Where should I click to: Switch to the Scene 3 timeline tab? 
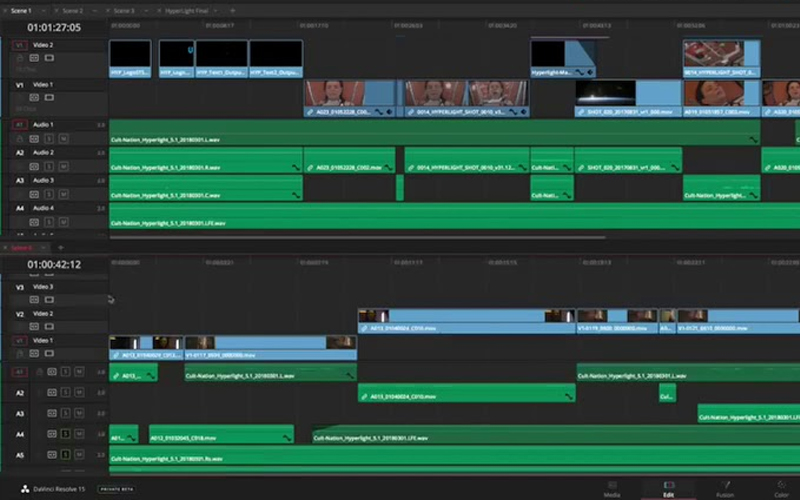(124, 10)
